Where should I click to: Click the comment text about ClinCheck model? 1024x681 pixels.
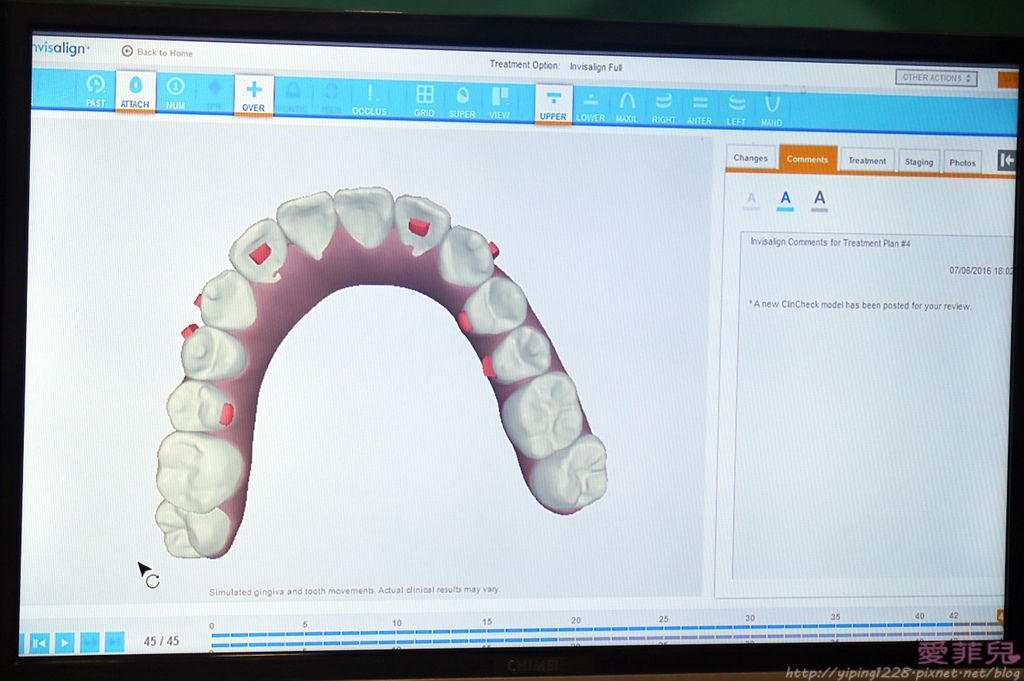(860, 305)
